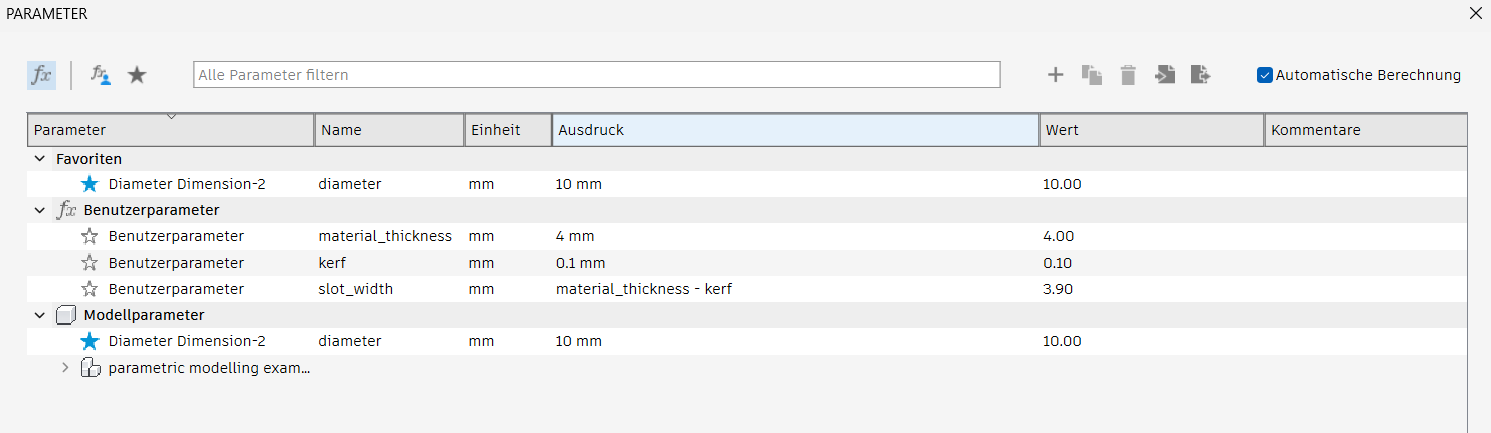Close the PARAMETER dialog
The width and height of the screenshot is (1491, 433).
pyautogui.click(x=1475, y=14)
